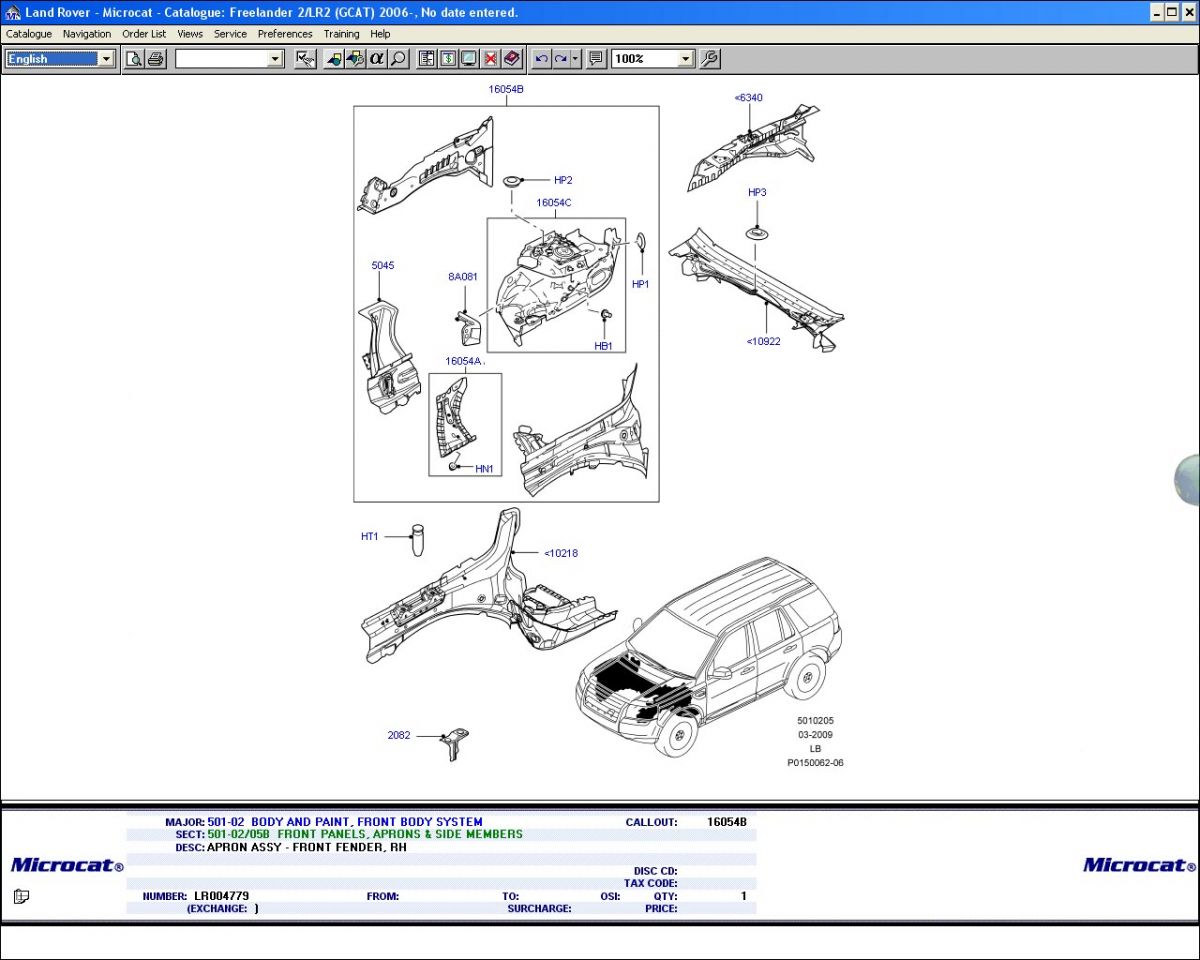The width and height of the screenshot is (1200, 960).
Task: Select callout HP1 on the diagram
Action: (641, 284)
